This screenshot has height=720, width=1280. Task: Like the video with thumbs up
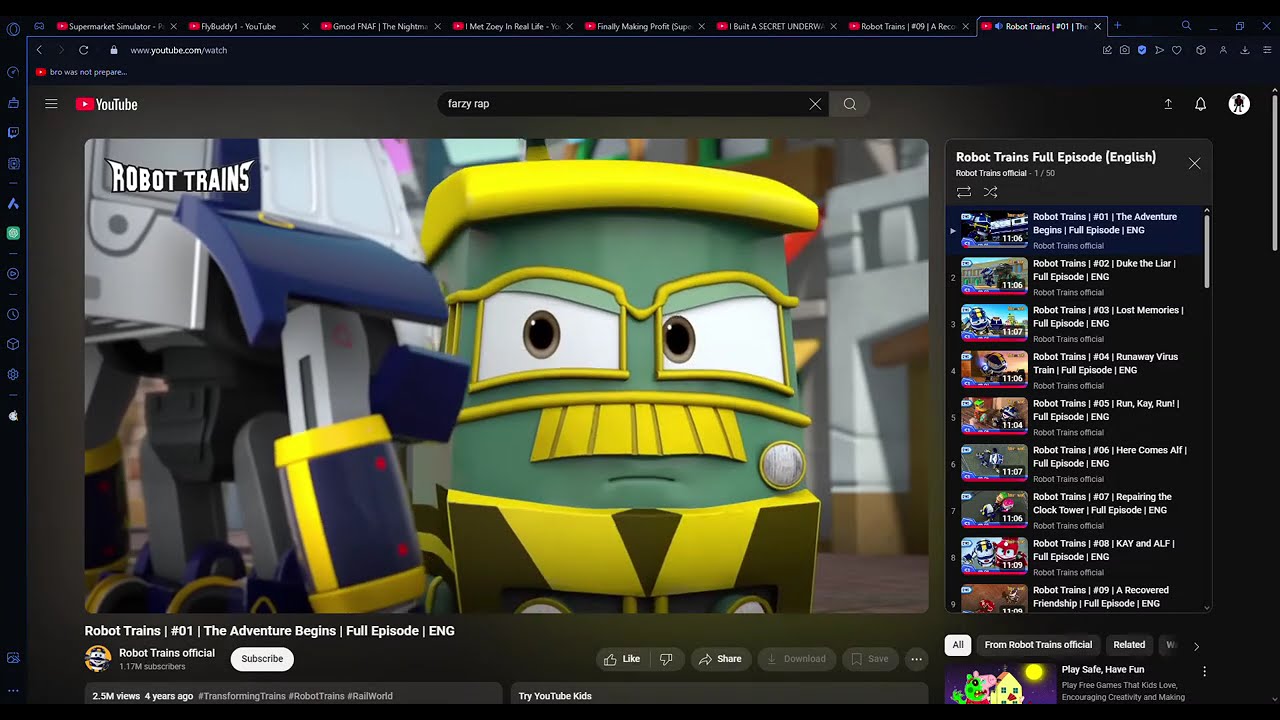click(x=621, y=659)
